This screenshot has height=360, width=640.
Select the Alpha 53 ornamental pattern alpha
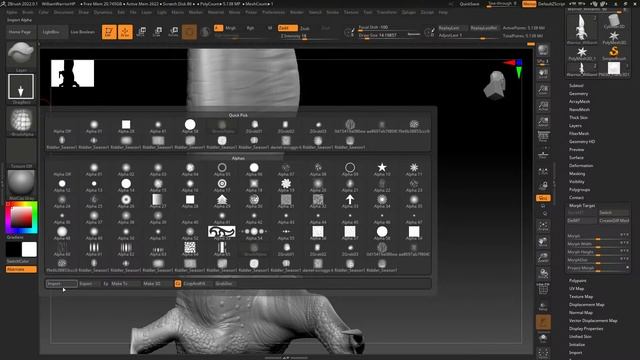coord(222,232)
